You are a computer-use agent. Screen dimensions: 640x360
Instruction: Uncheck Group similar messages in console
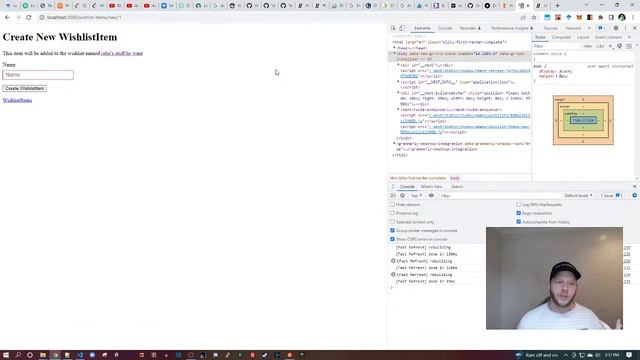tap(392, 231)
